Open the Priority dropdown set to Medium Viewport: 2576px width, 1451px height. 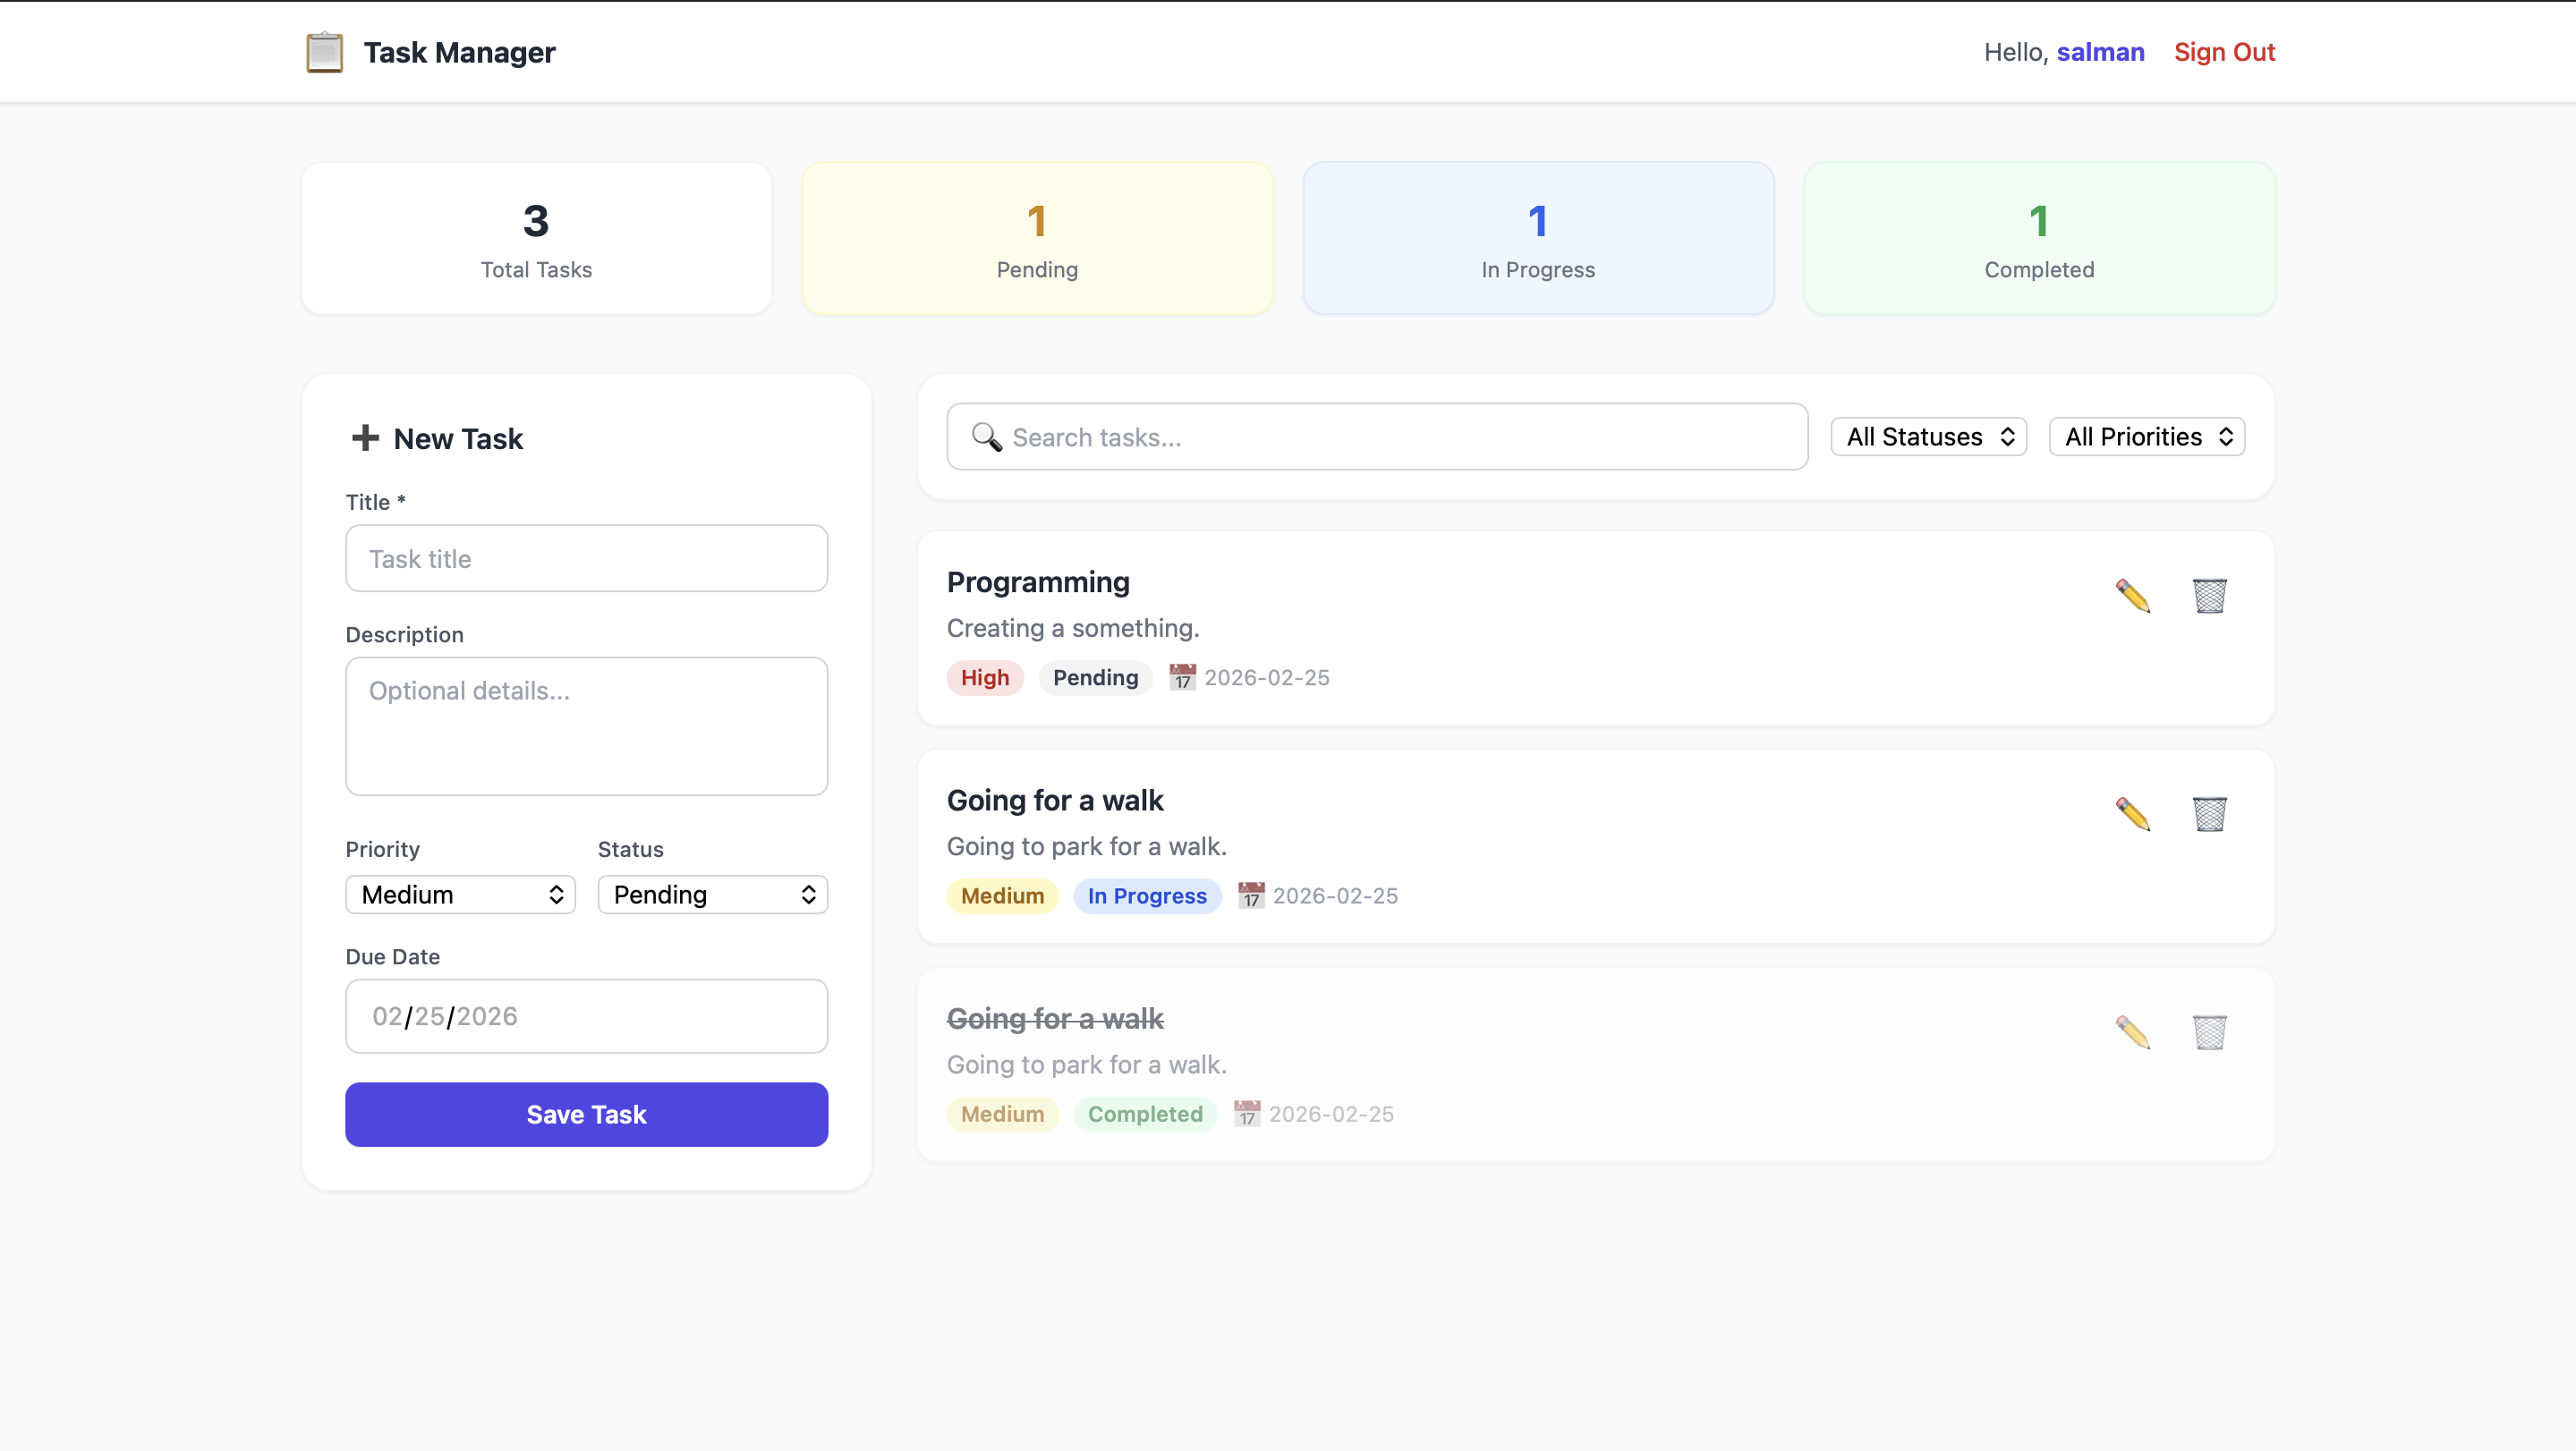460,894
